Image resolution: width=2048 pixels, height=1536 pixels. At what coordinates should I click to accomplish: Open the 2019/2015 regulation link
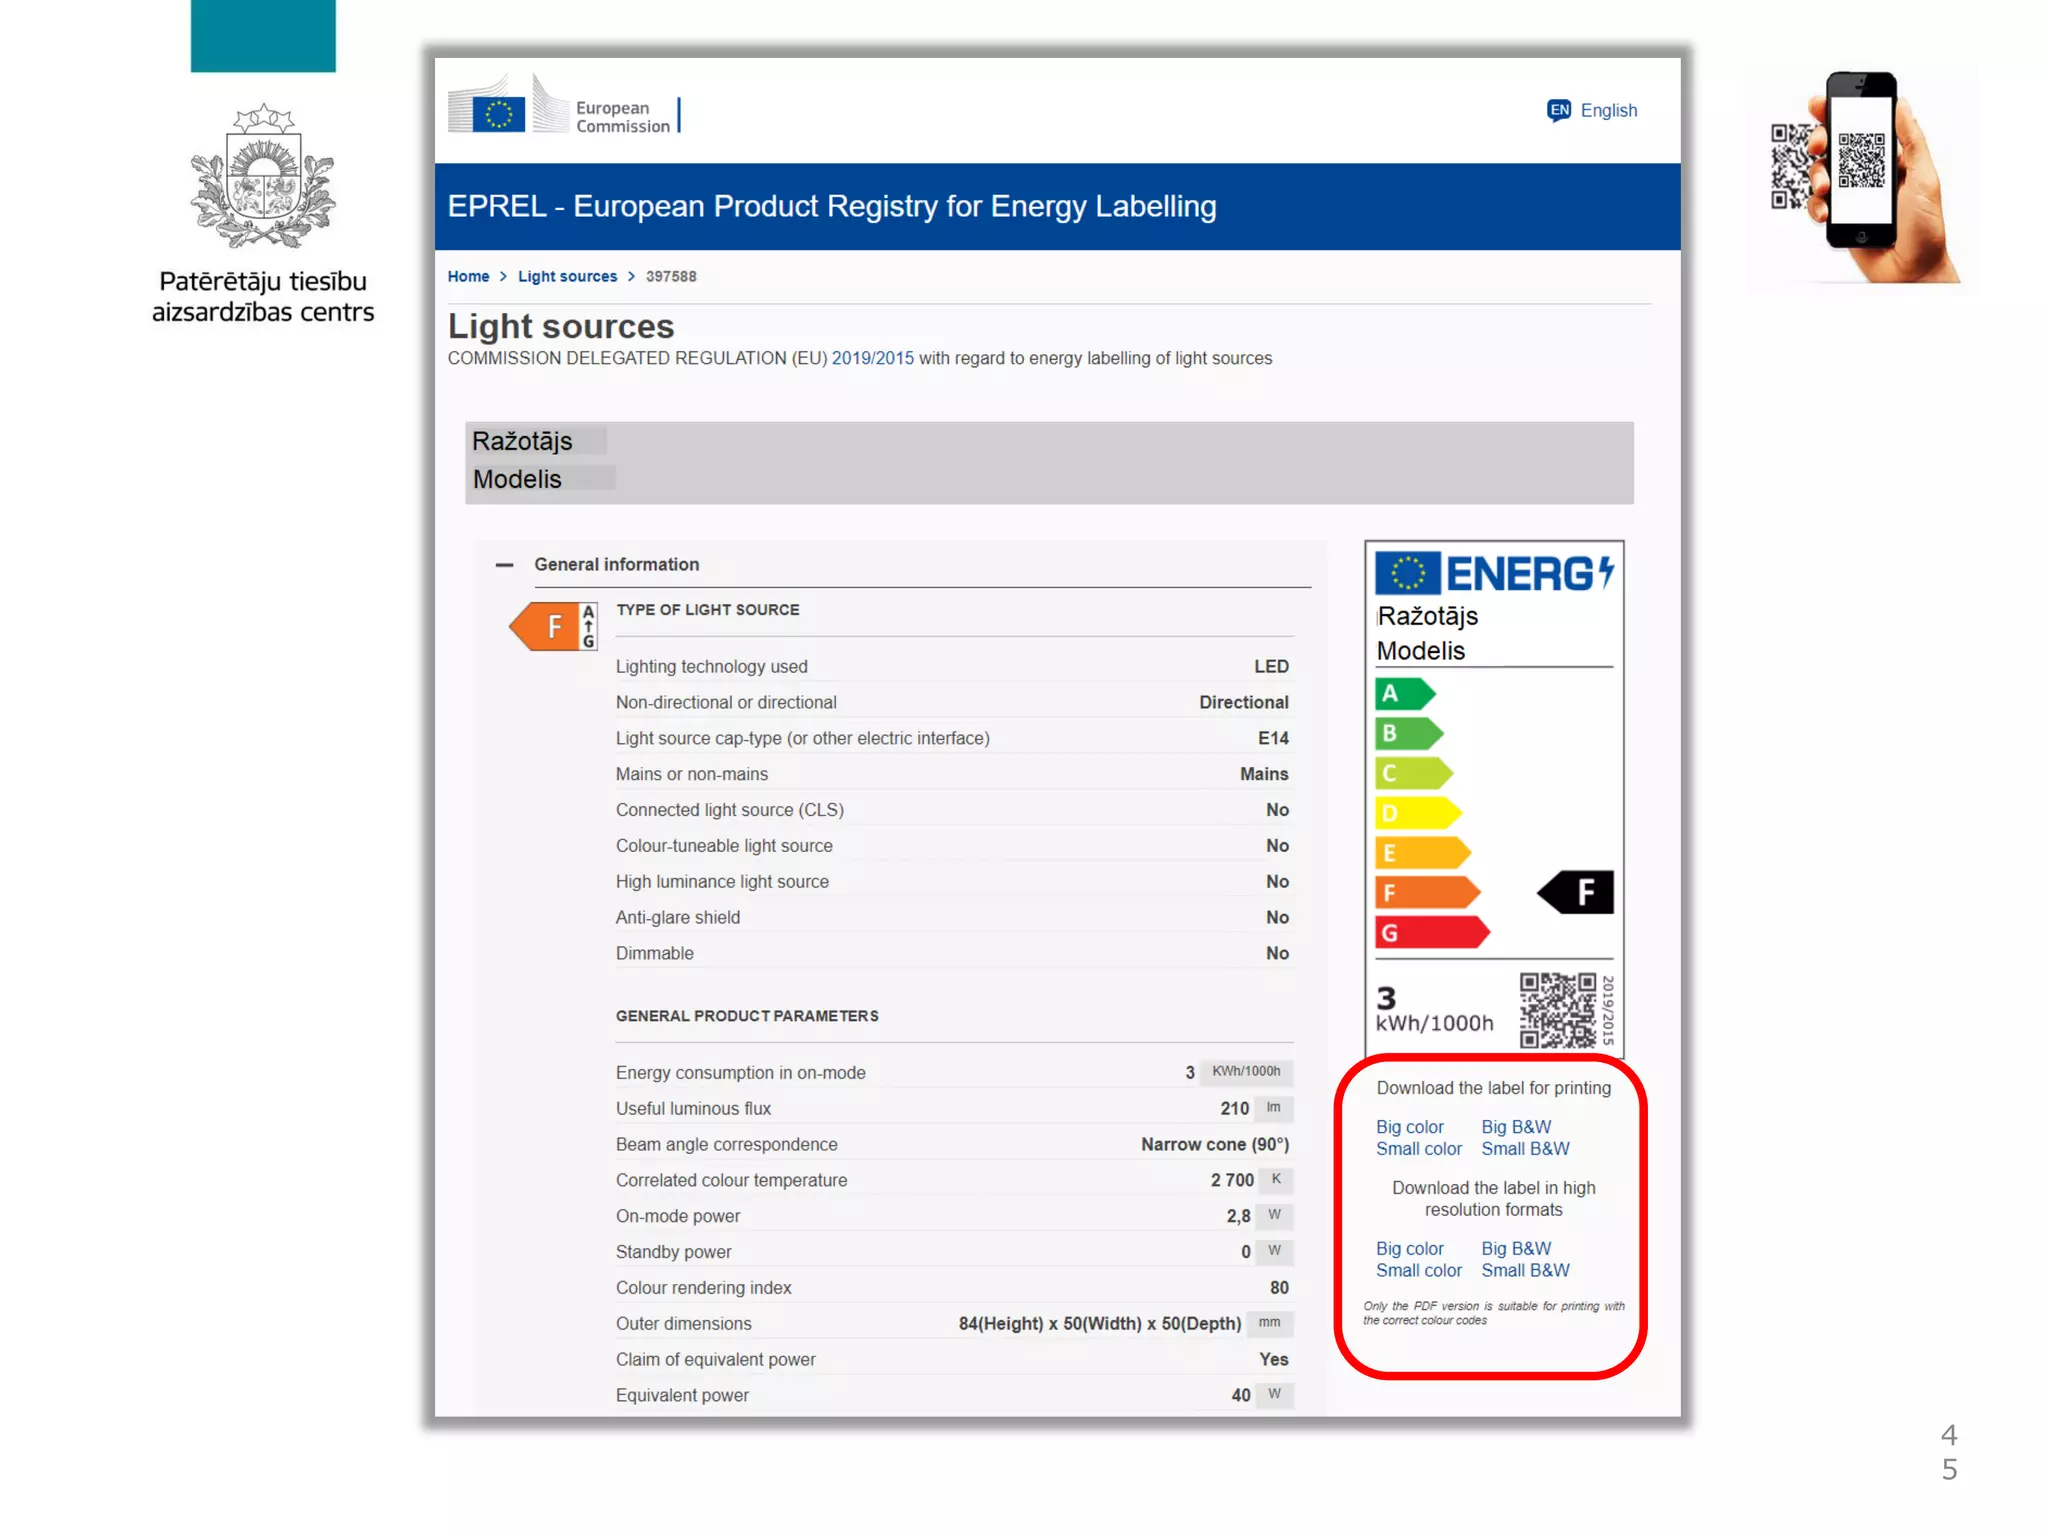coord(872,358)
